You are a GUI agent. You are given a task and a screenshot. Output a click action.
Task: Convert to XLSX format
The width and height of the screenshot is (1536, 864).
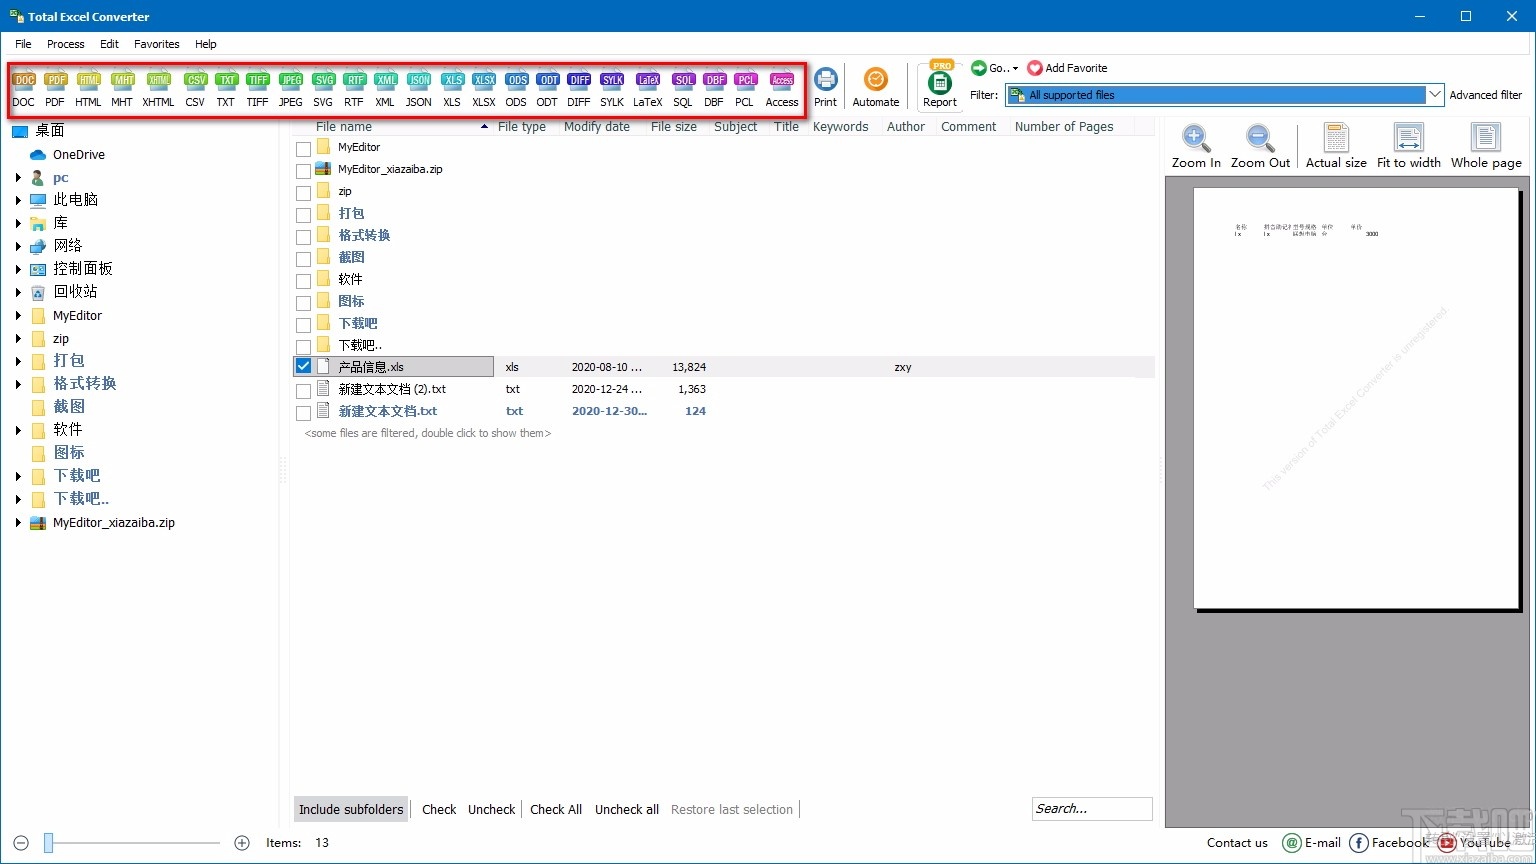coord(484,88)
